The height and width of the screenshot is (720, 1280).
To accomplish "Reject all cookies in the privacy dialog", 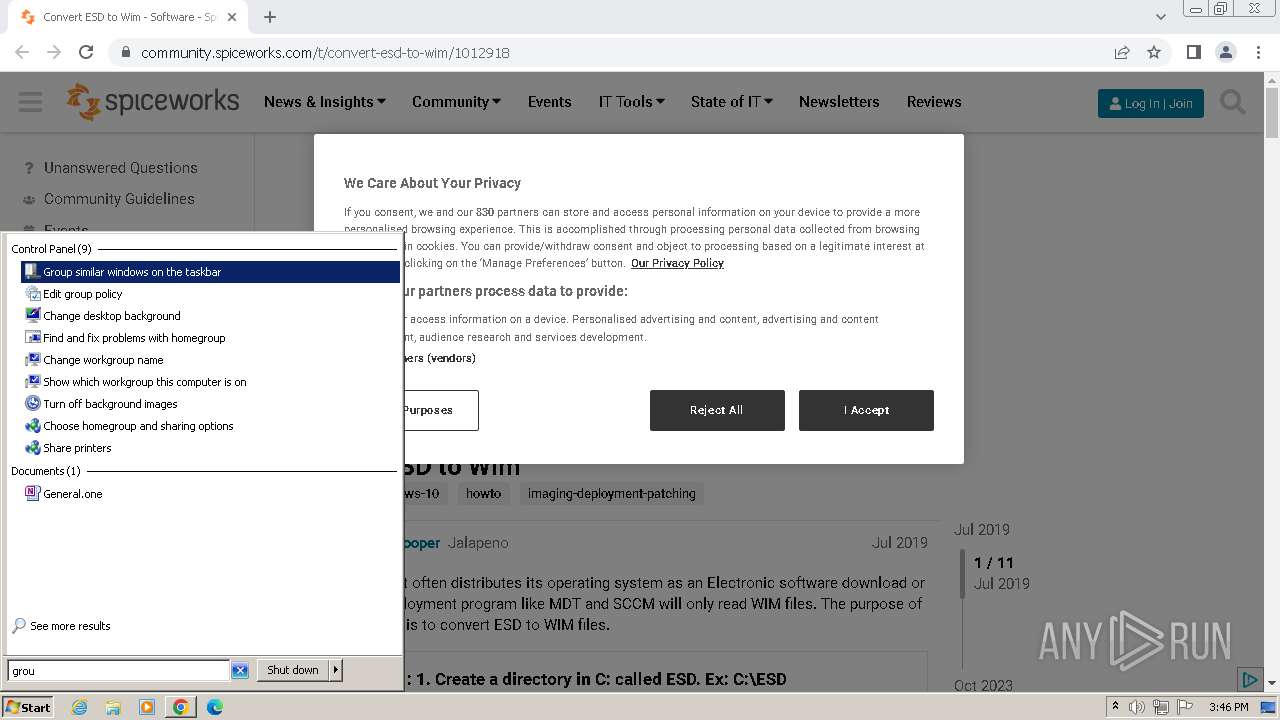I will 717,410.
